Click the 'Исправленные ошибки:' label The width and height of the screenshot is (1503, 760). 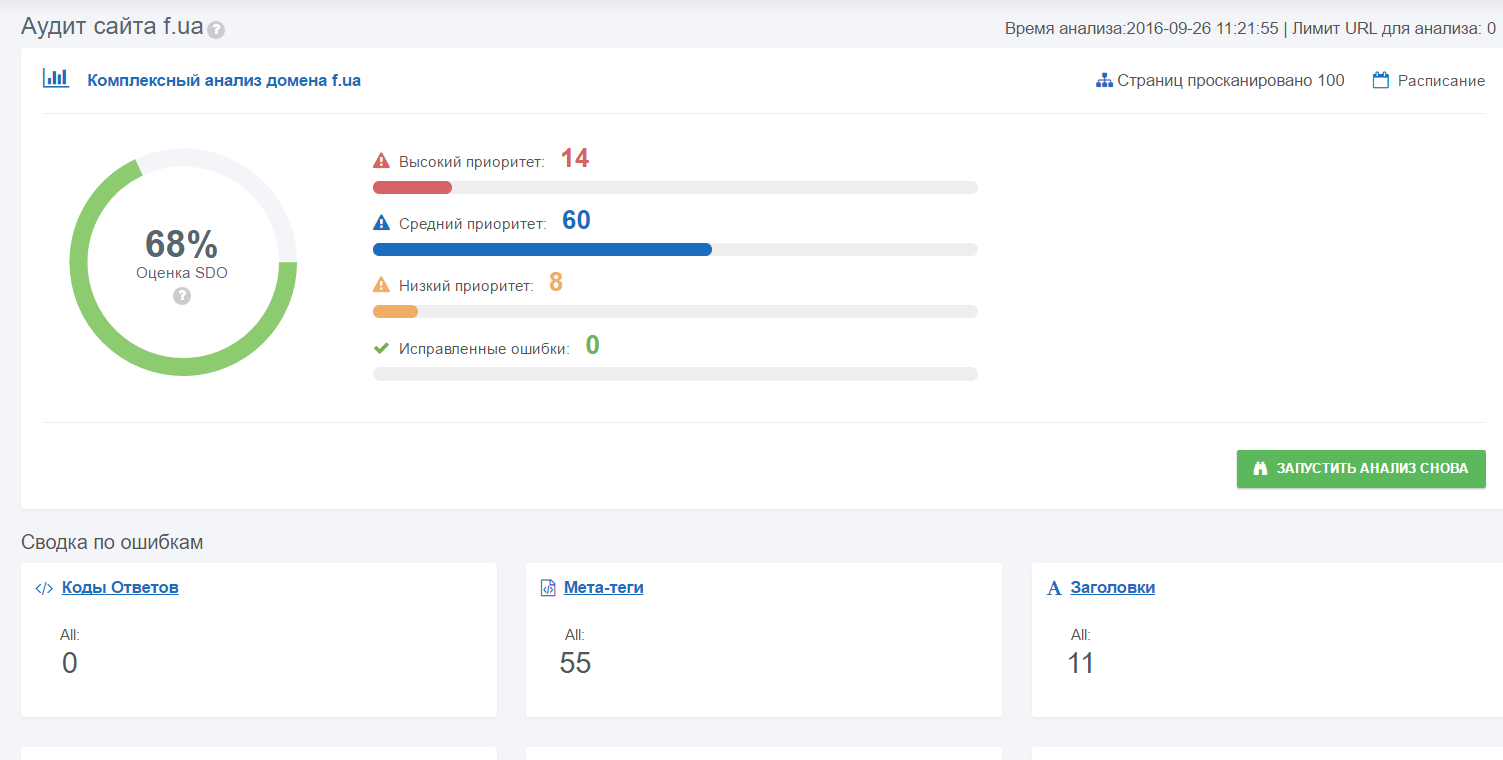click(485, 348)
